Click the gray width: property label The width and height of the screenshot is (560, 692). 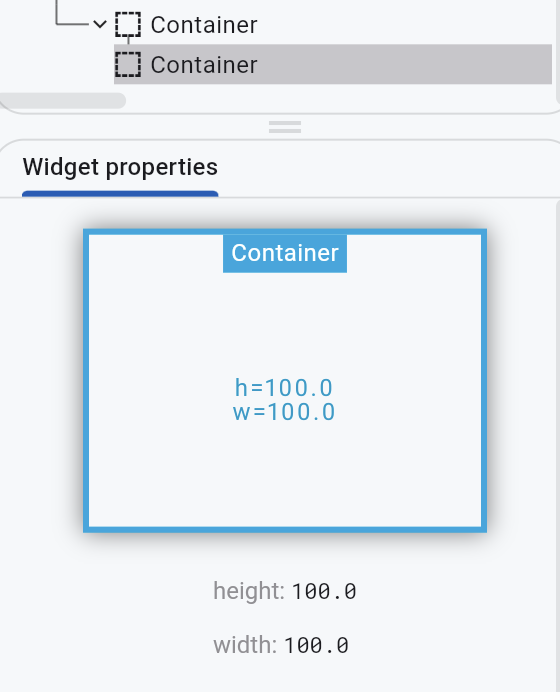pyautogui.click(x=245, y=645)
